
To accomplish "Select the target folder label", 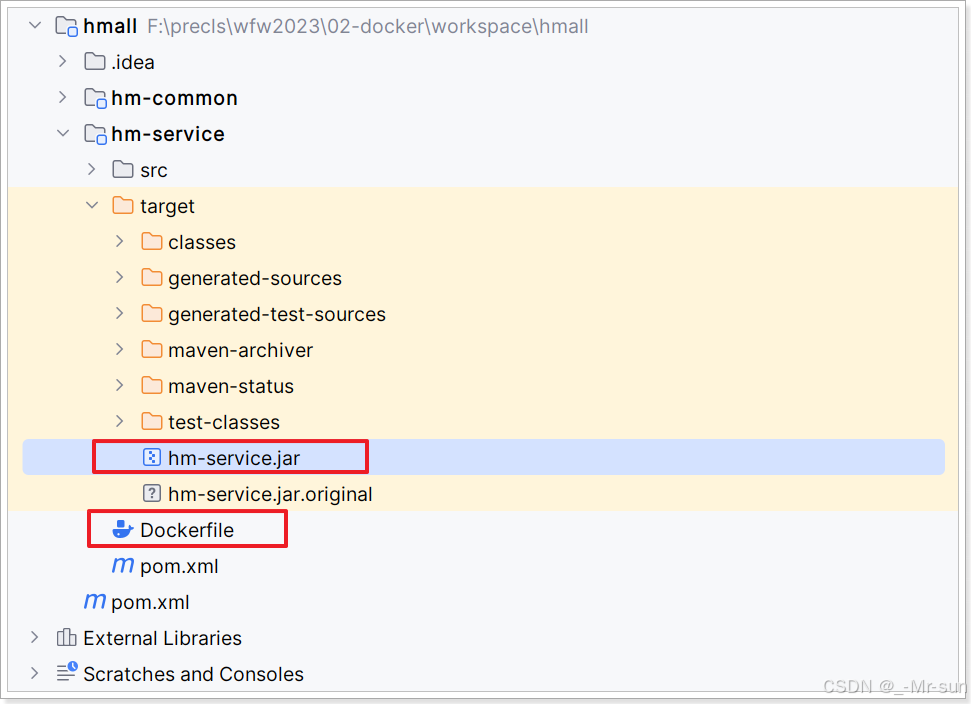I will point(167,206).
